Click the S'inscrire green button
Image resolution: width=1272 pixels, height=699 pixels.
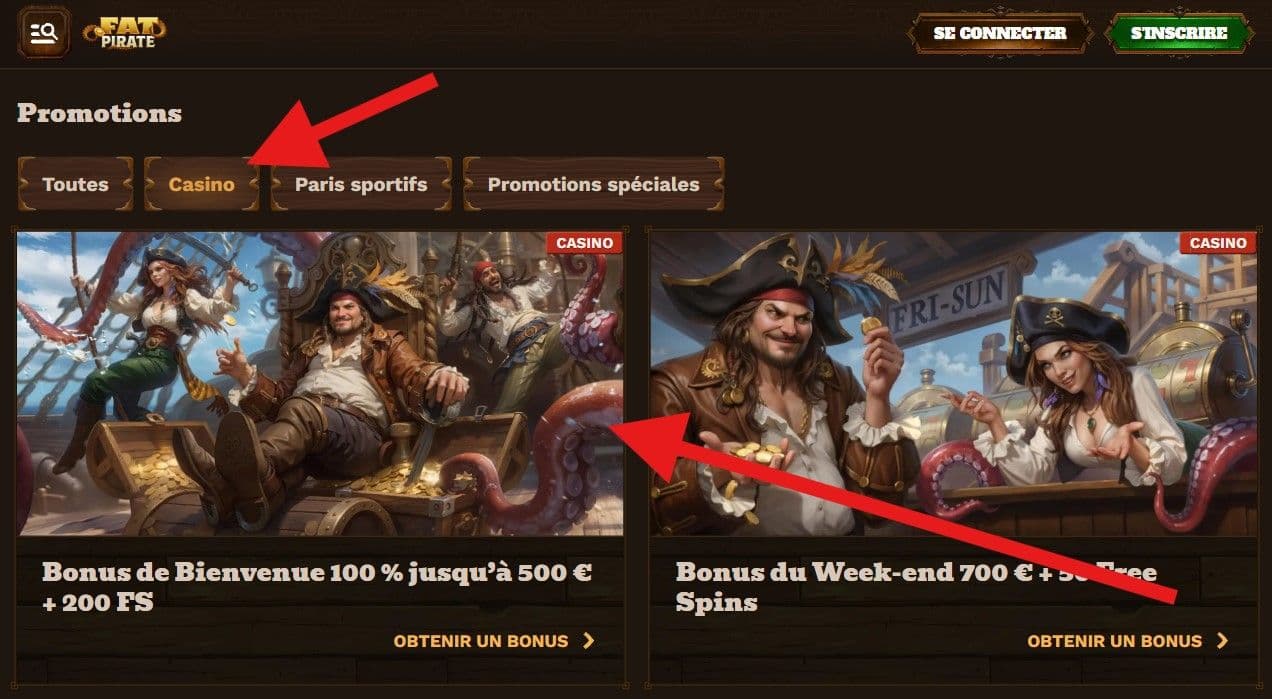tap(1178, 33)
